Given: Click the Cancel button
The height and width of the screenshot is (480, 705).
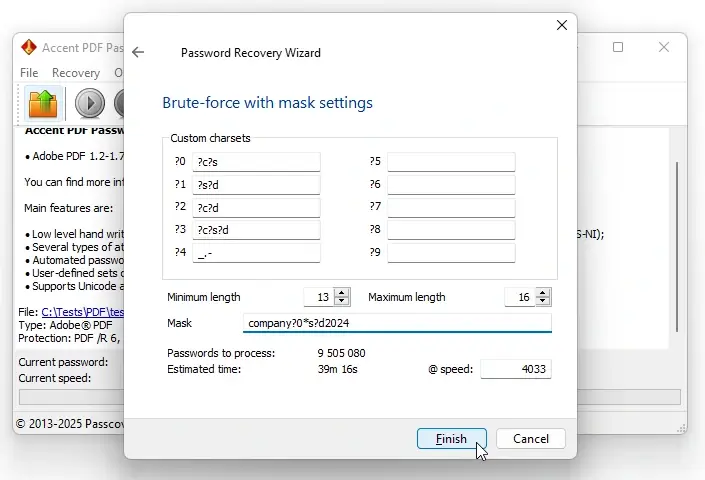Looking at the screenshot, I should 531,439.
